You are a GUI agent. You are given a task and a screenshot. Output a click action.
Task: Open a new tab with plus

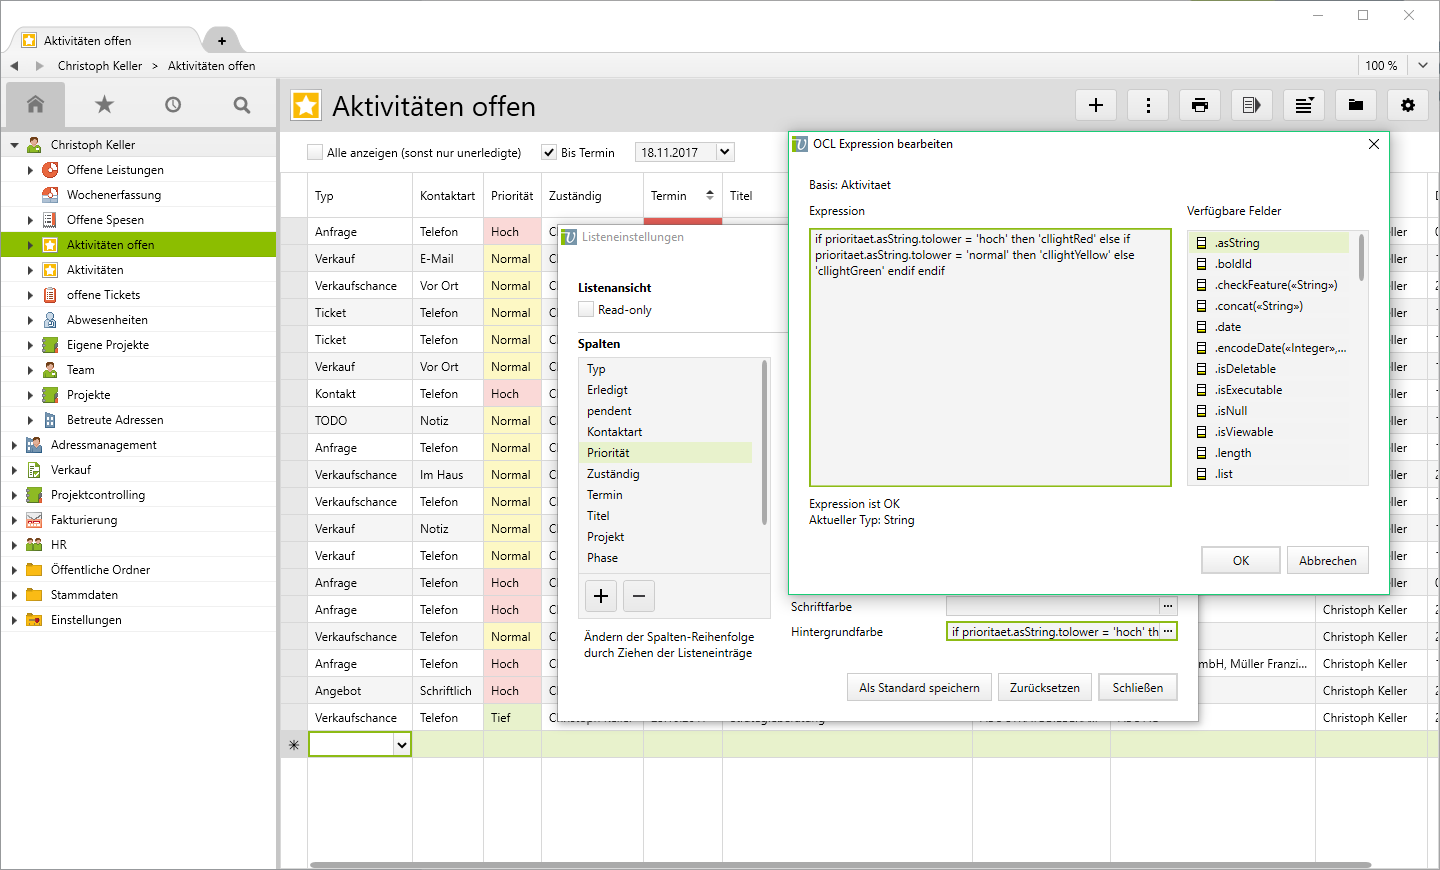(x=222, y=41)
